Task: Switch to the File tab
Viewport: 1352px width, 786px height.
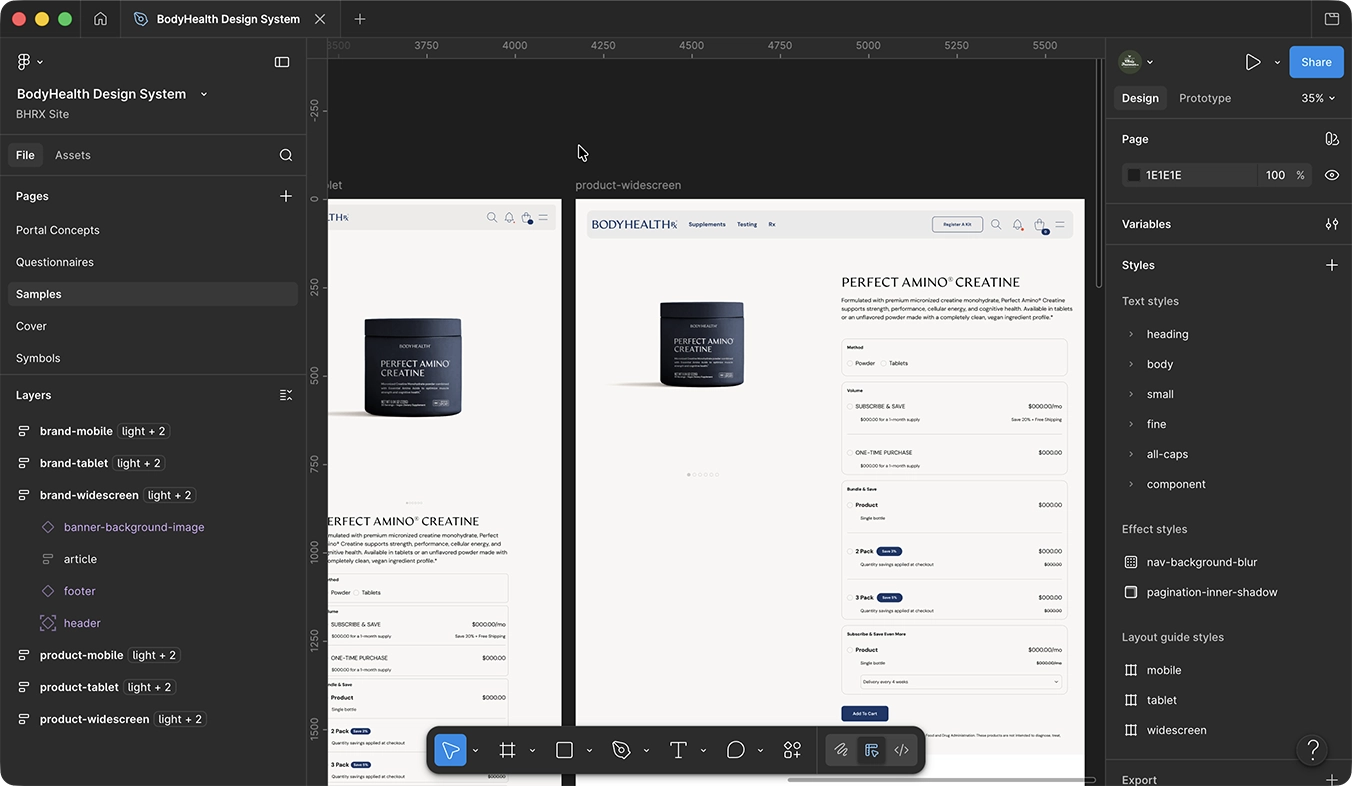Action: 25,155
